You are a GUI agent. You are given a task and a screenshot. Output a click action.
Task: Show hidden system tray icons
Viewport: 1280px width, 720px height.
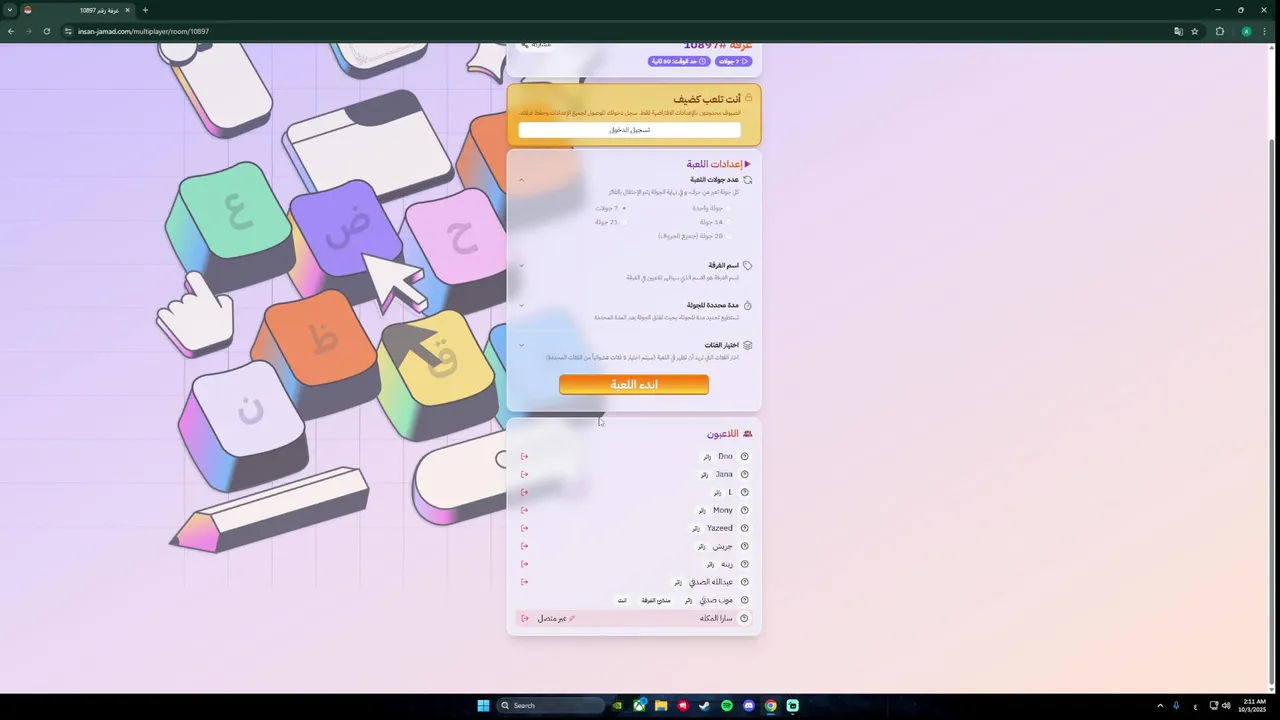tap(1160, 705)
